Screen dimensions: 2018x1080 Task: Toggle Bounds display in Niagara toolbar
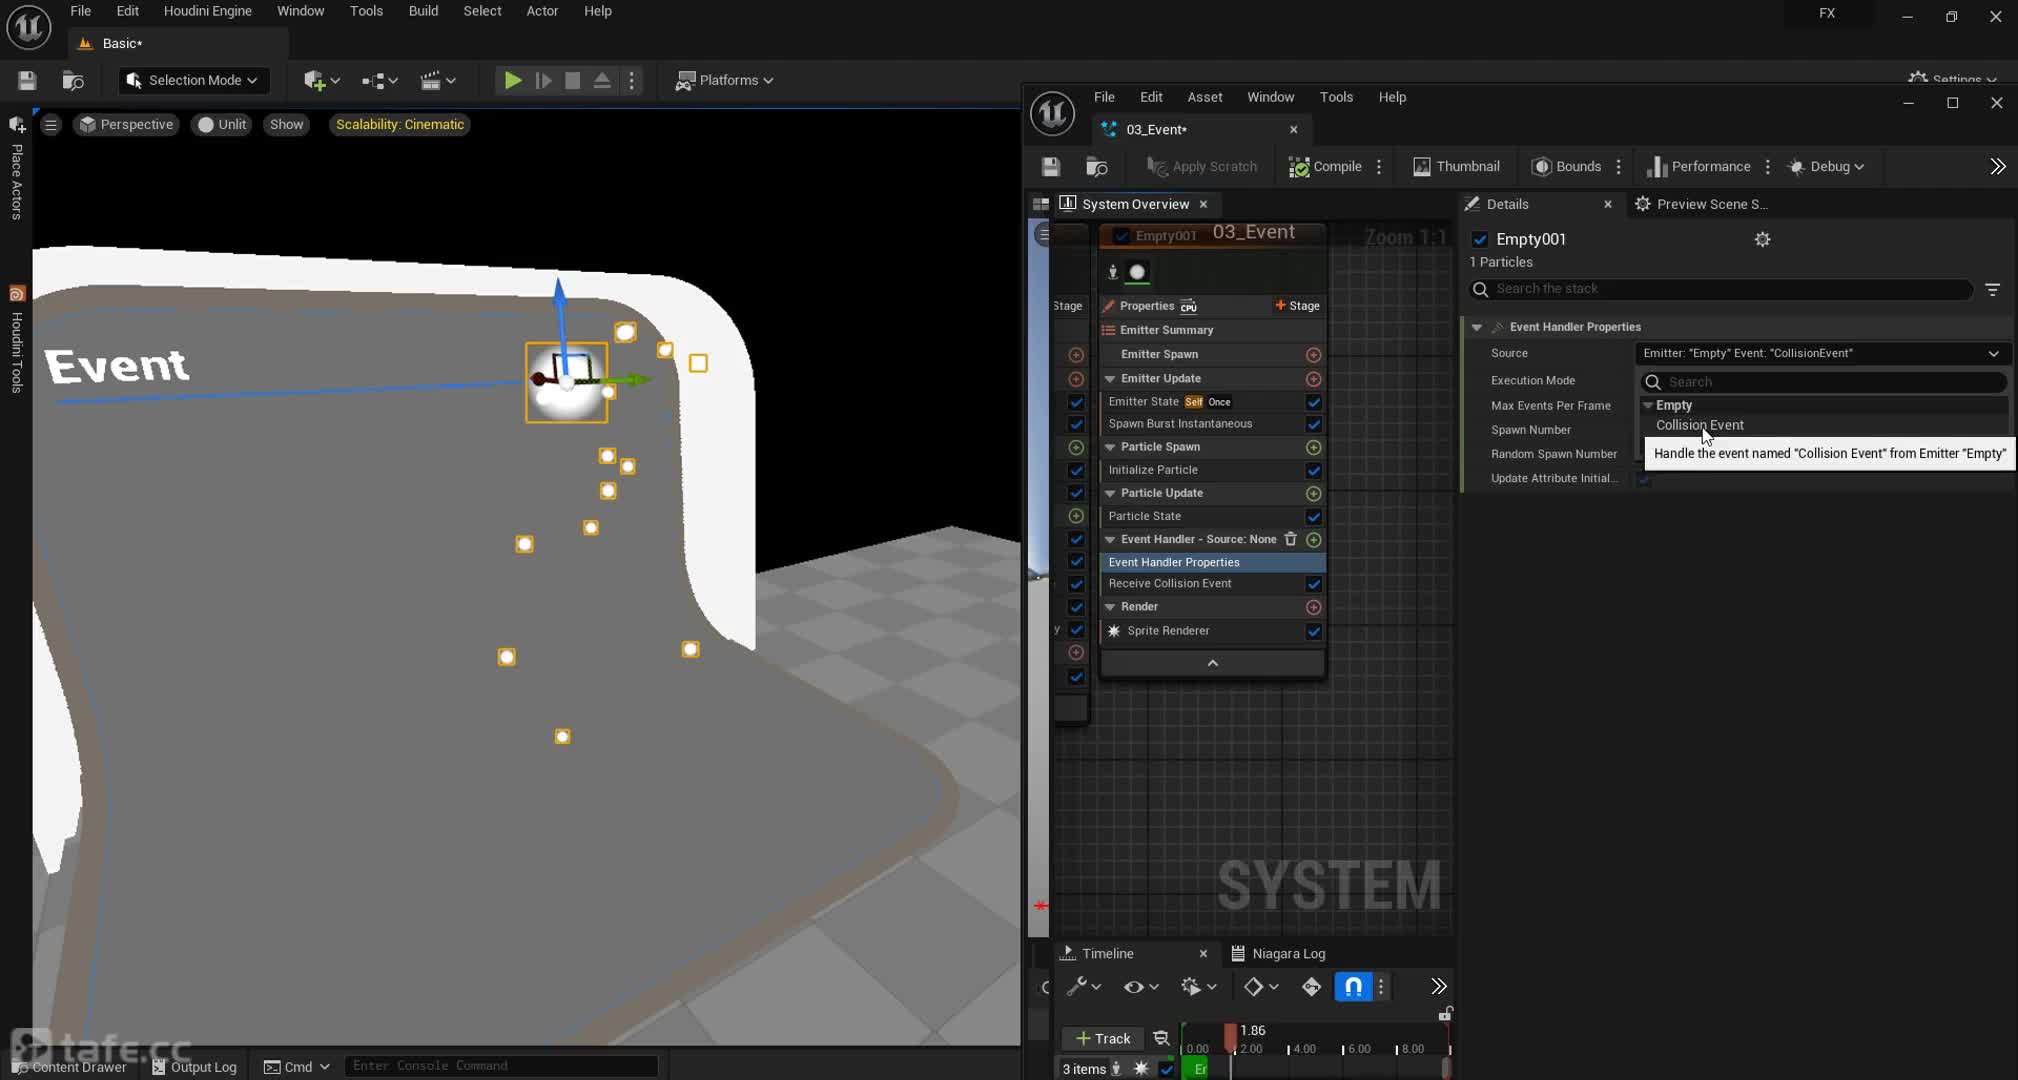(1566, 166)
